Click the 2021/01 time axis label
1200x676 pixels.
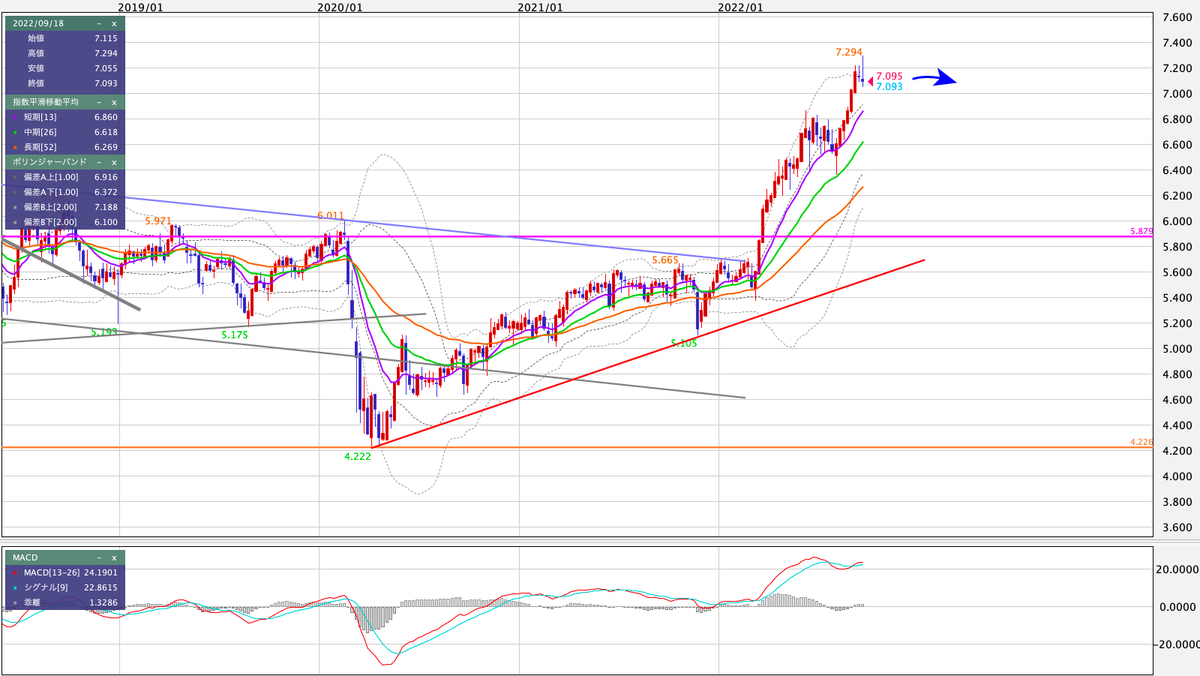point(540,7)
